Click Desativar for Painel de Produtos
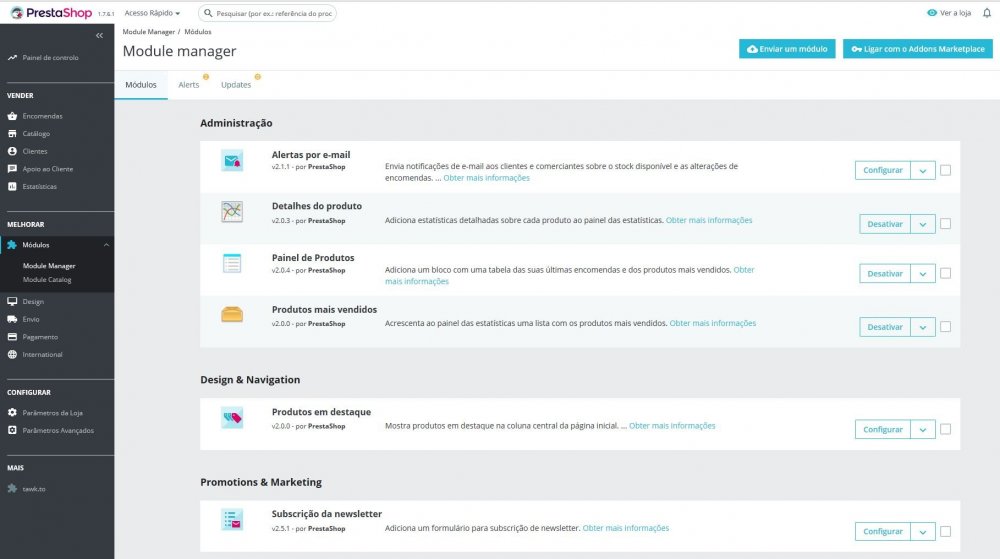The width and height of the screenshot is (1000, 559). 885,273
